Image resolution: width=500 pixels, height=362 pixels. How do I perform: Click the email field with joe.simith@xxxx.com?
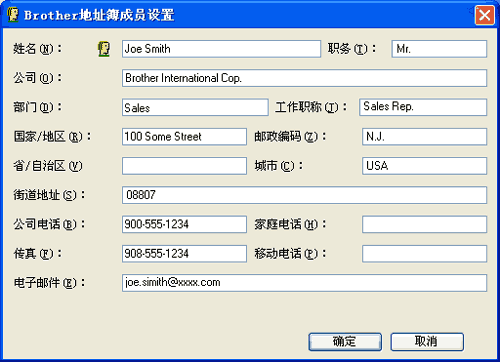[304, 283]
